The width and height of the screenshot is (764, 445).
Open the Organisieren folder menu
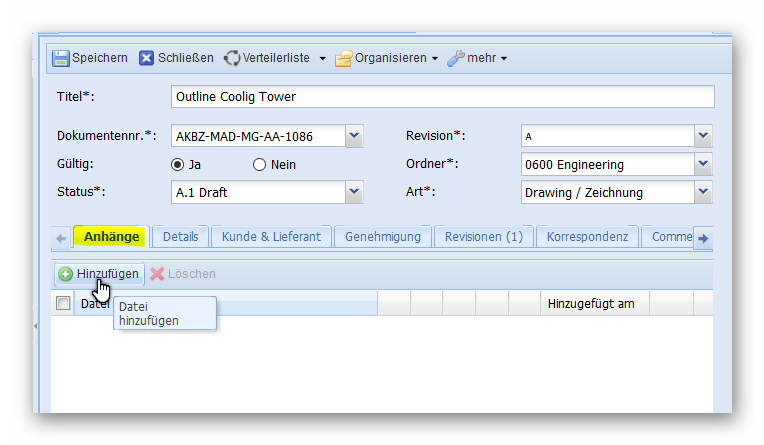pyautogui.click(x=386, y=58)
